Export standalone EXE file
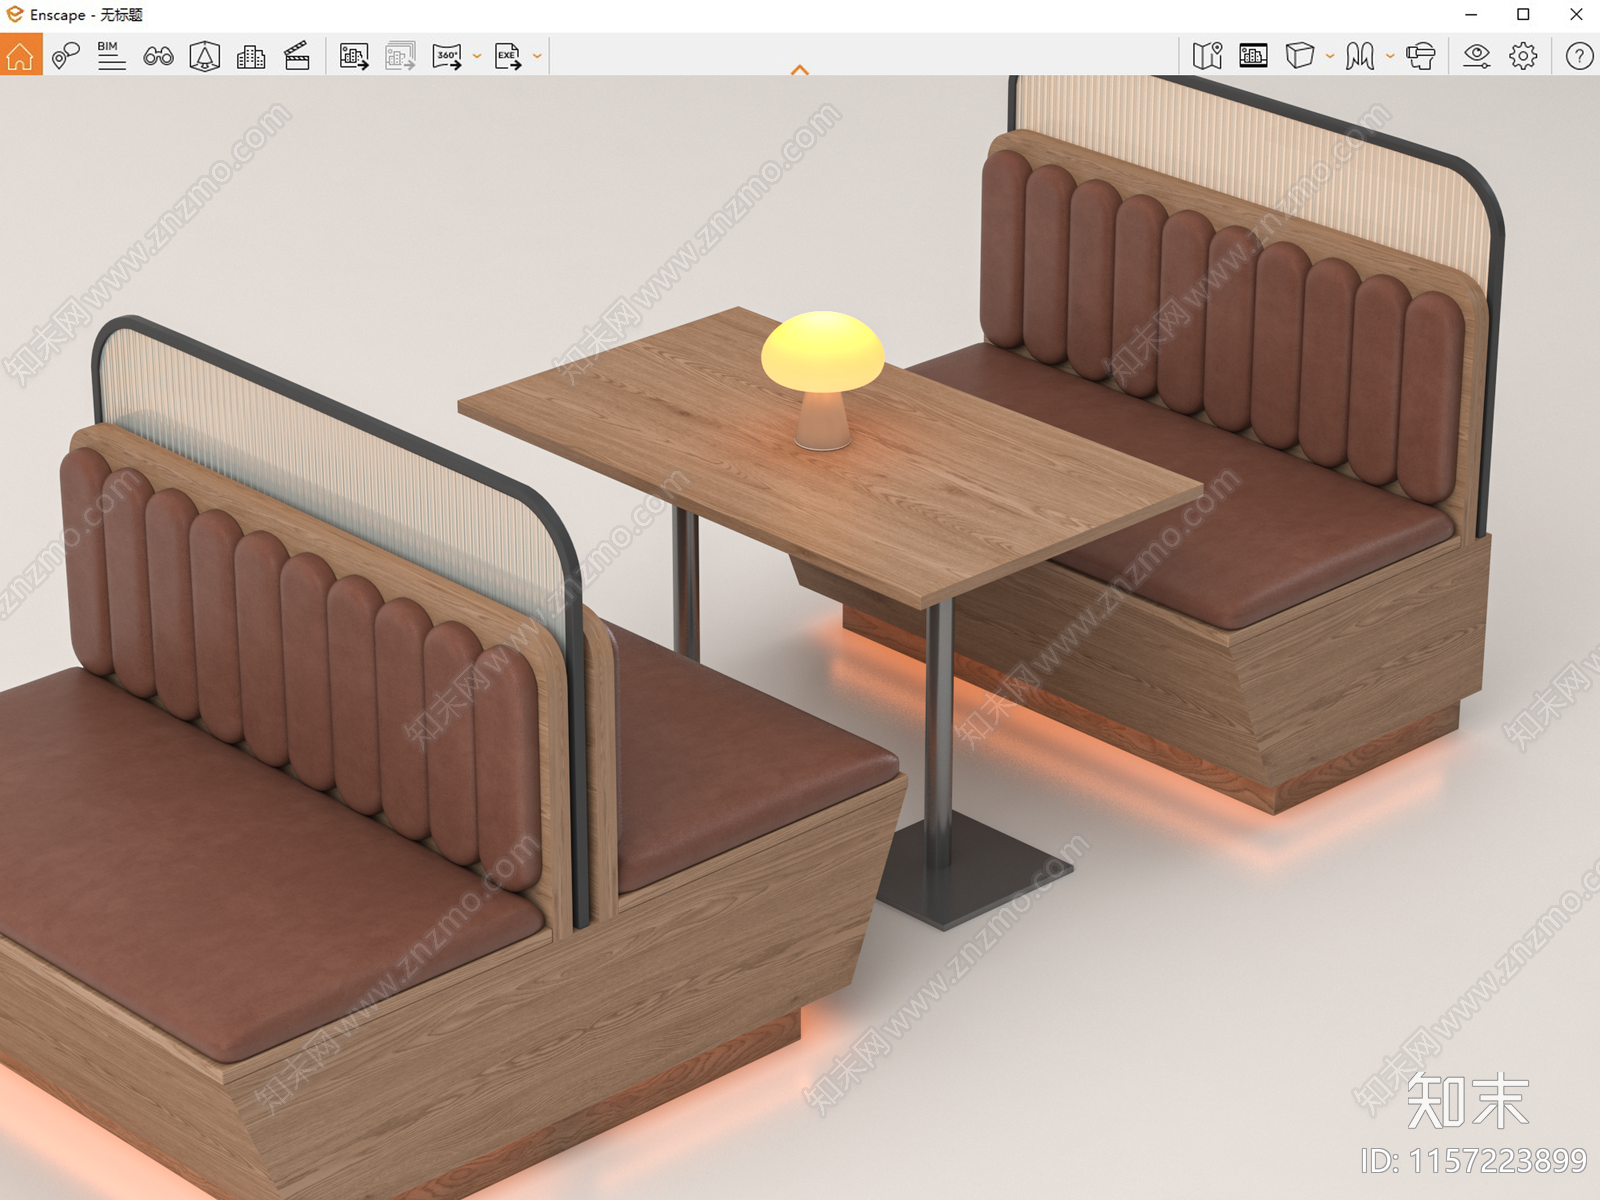 508,56
